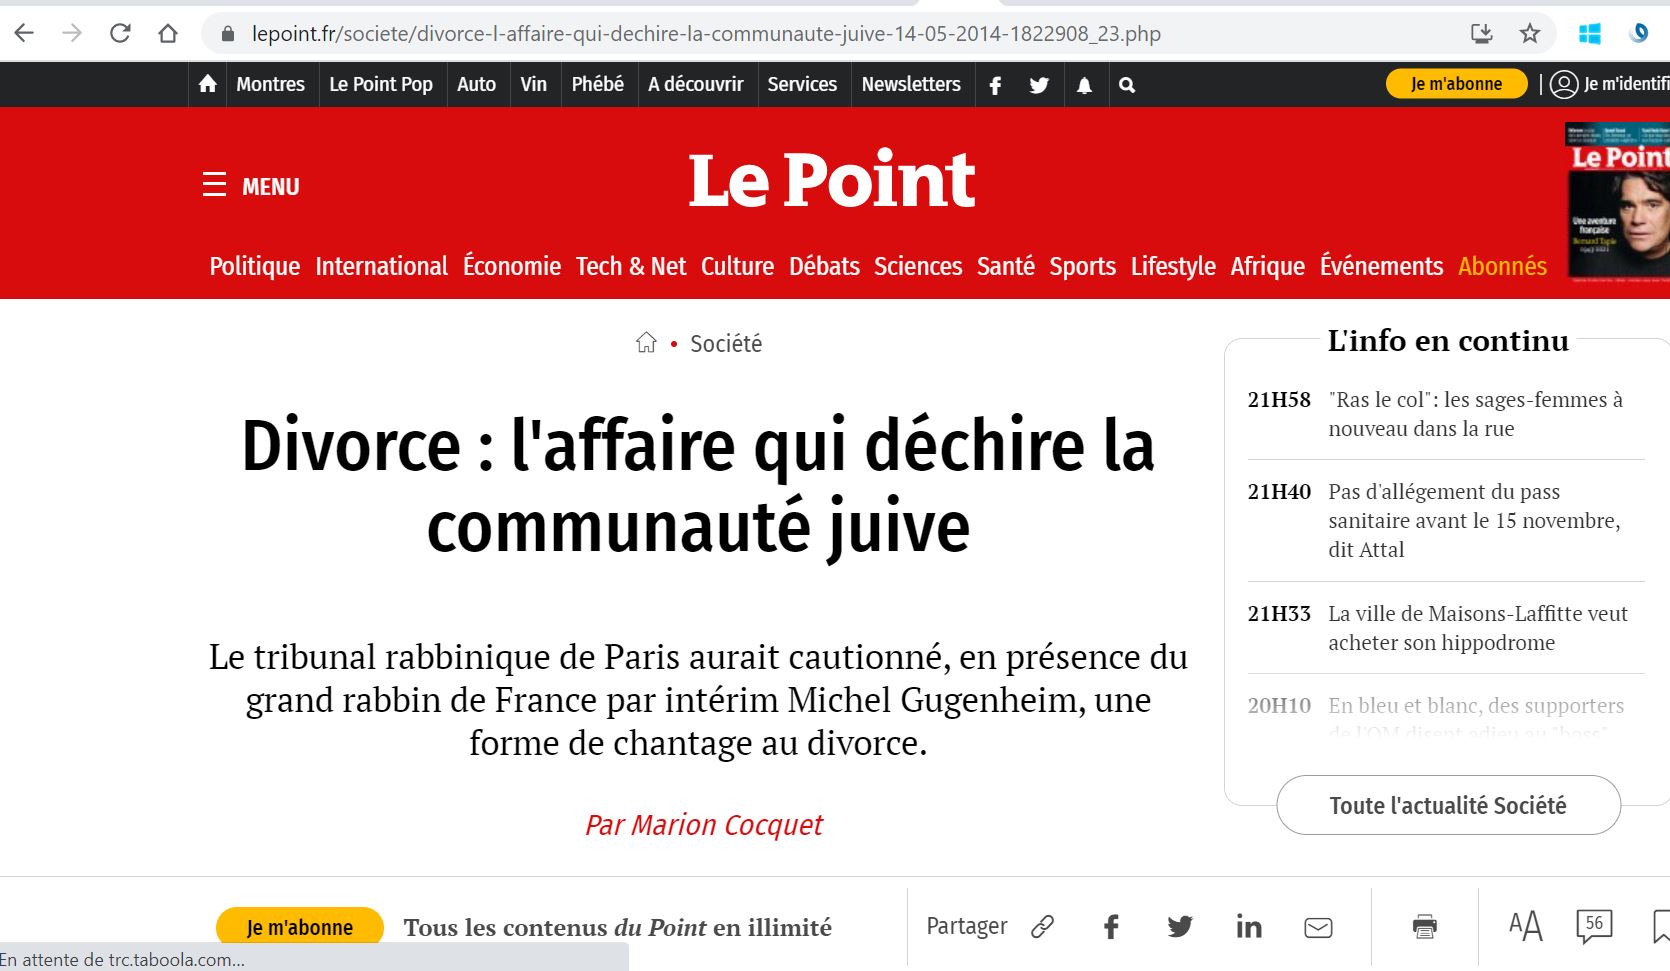Click the Windows logo extension icon
Screen dimensions: 1670x971
(x=1590, y=34)
